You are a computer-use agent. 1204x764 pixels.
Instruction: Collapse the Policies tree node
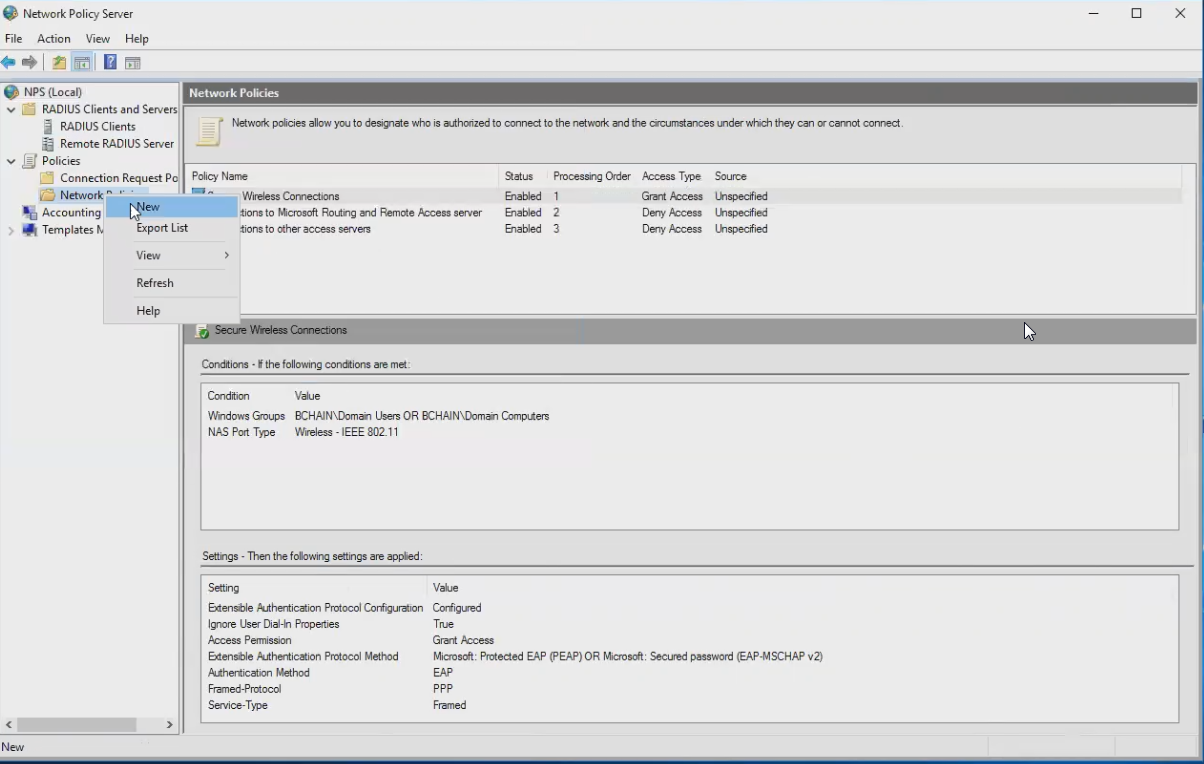(x=11, y=161)
